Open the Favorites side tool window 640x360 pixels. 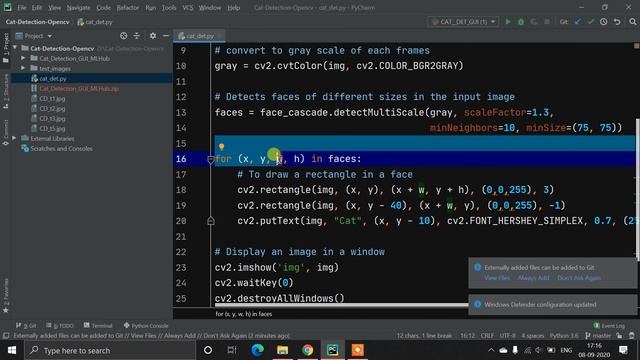point(6,295)
